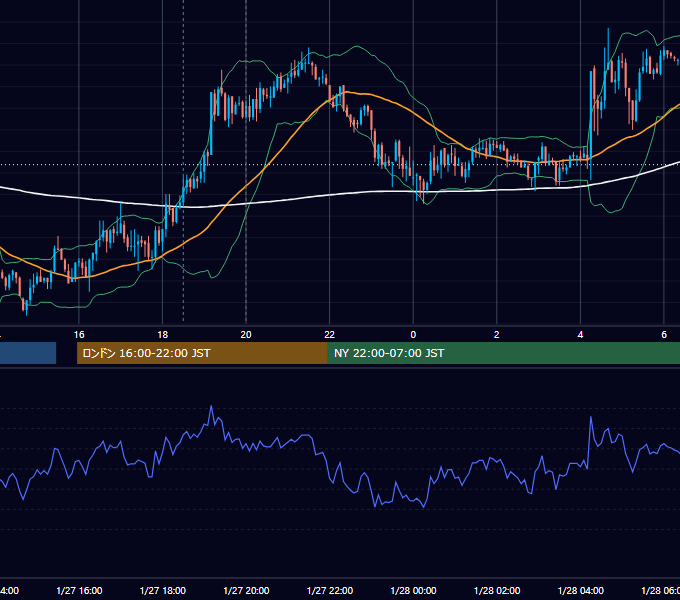Screen dimensions: 680x600
Task: Click the '4' hour label on the price chart axis
Action: click(580, 334)
